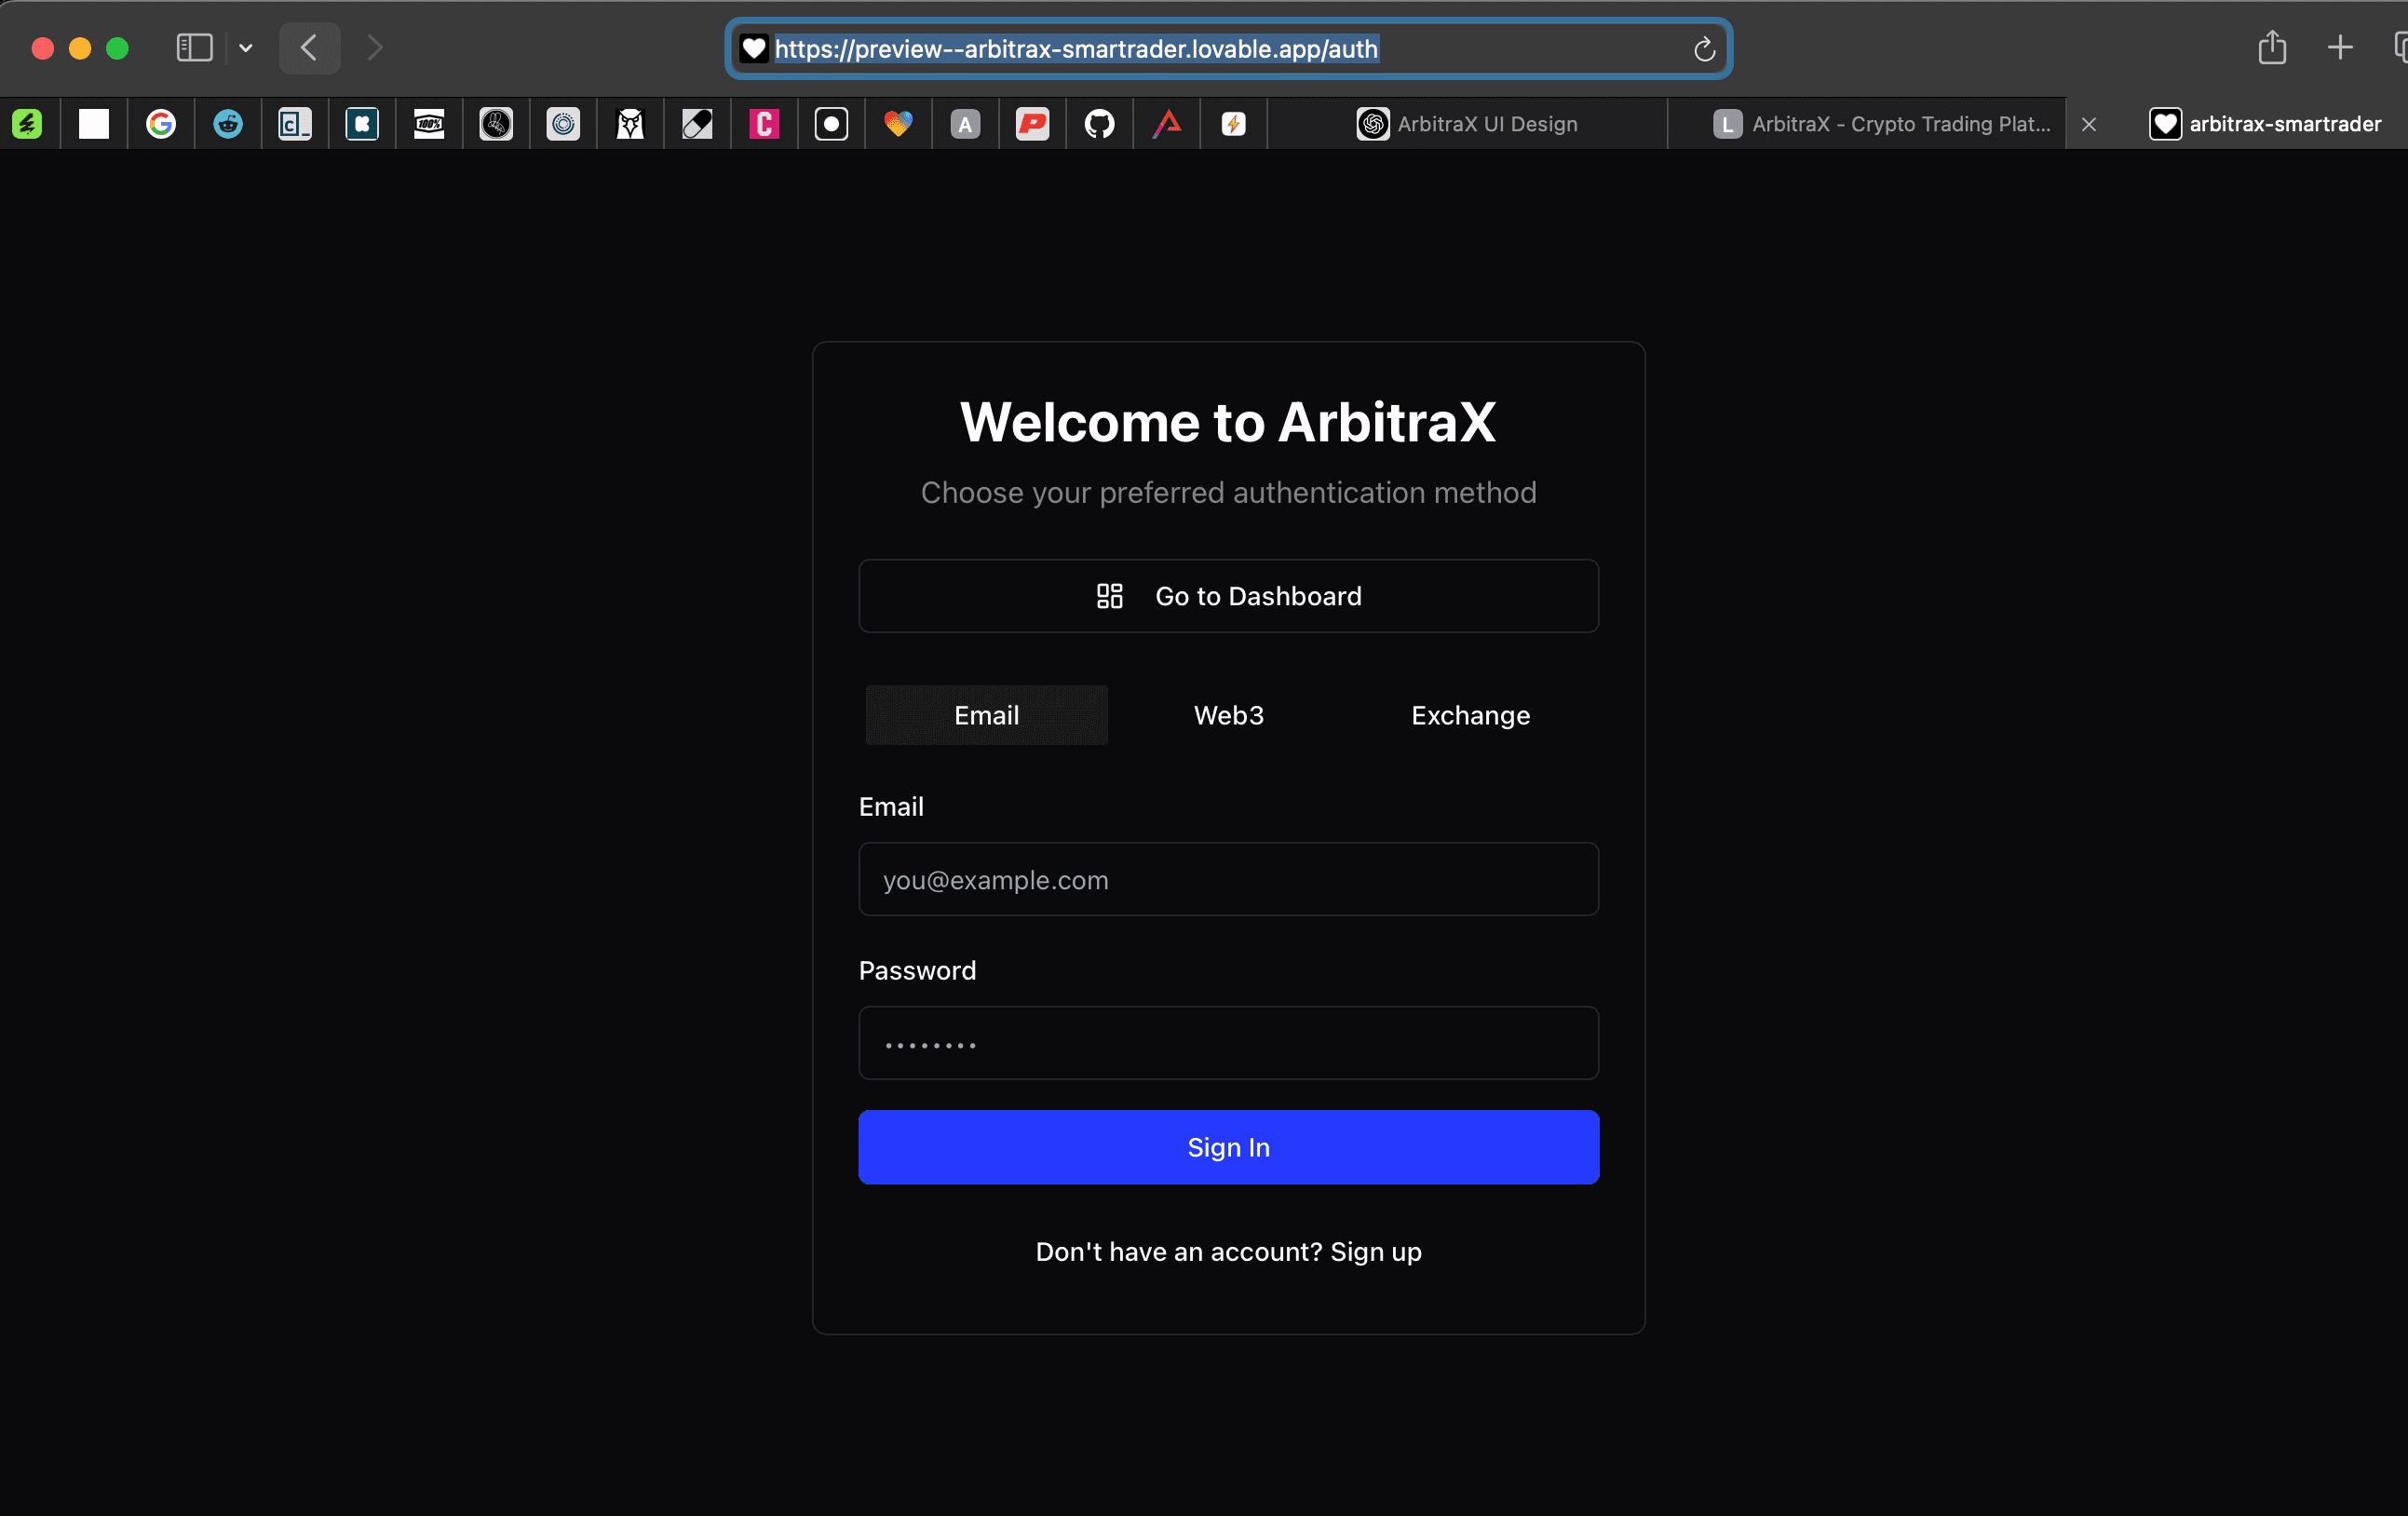Click the dashboard grid icon inside Go to Dashboard

click(1109, 596)
